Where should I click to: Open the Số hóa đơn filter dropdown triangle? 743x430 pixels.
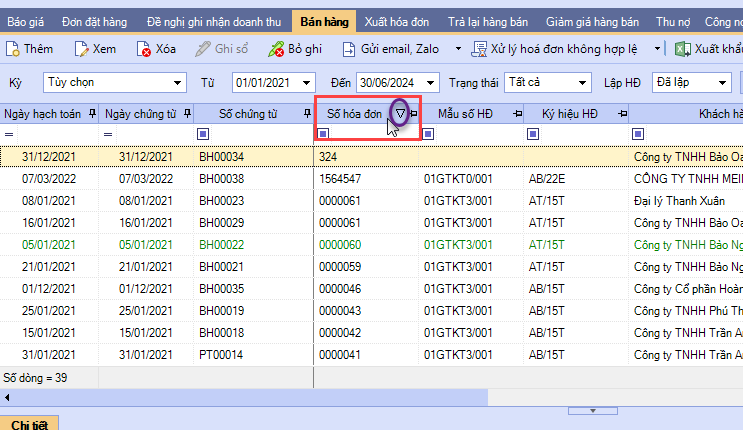(400, 114)
